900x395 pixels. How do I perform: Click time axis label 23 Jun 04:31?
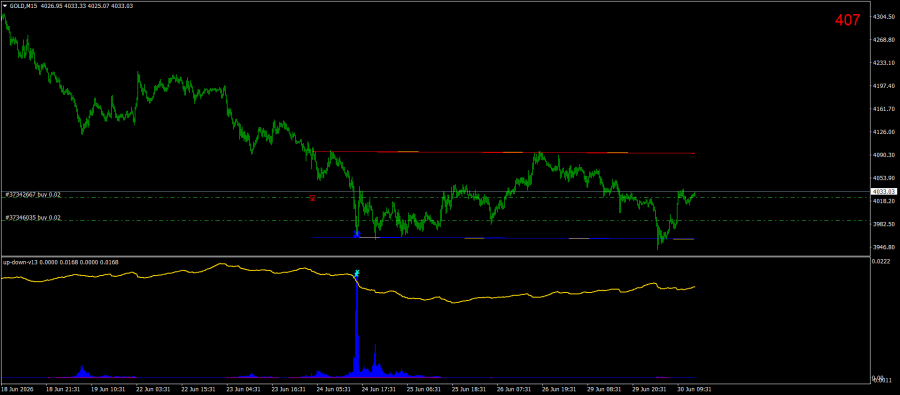243,389
